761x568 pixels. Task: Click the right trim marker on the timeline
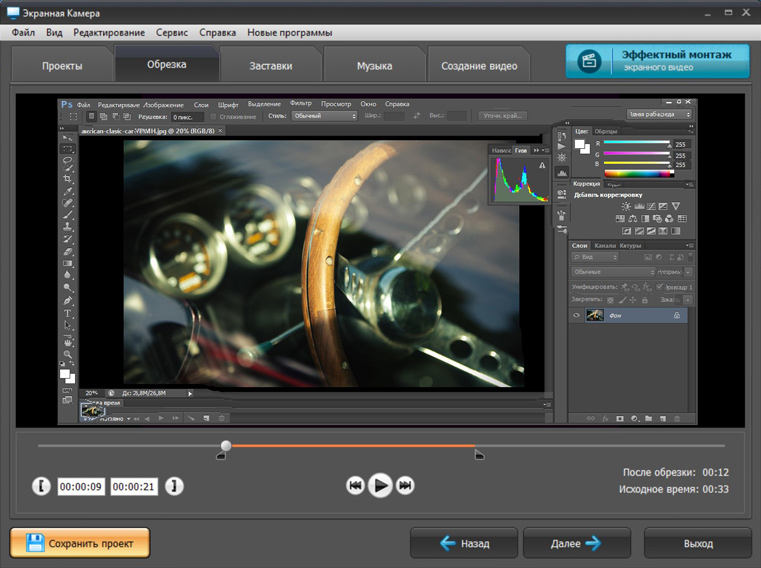click(479, 455)
